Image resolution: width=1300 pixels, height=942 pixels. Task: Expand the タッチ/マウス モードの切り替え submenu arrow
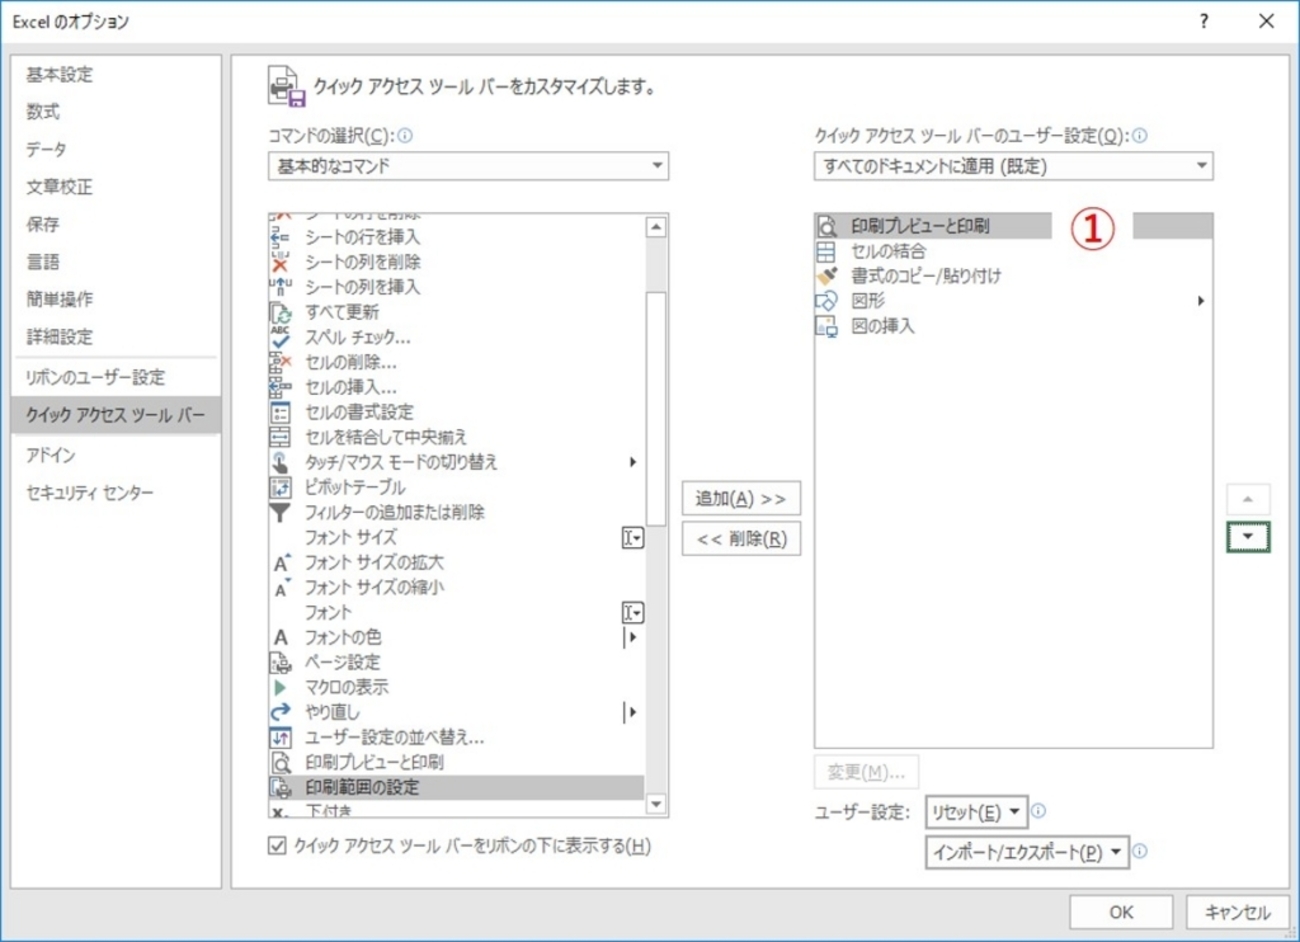[632, 462]
